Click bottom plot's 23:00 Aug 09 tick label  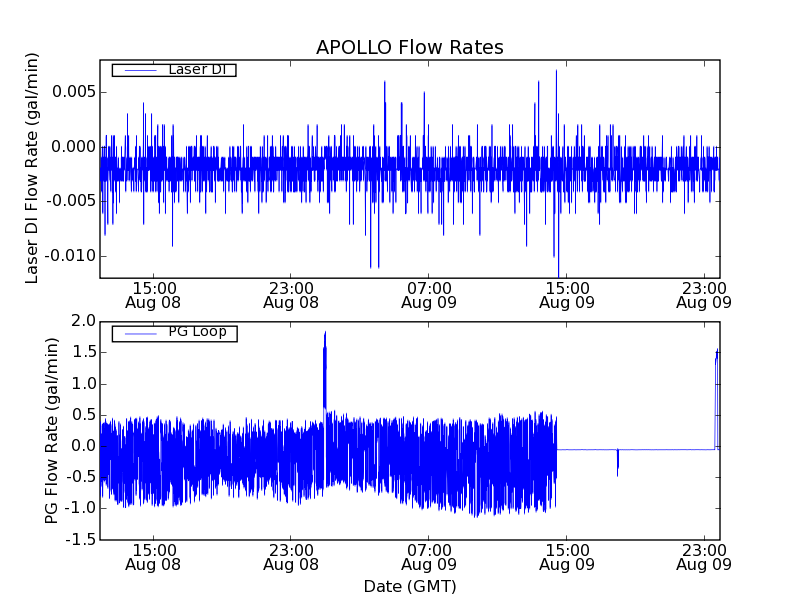[704, 558]
